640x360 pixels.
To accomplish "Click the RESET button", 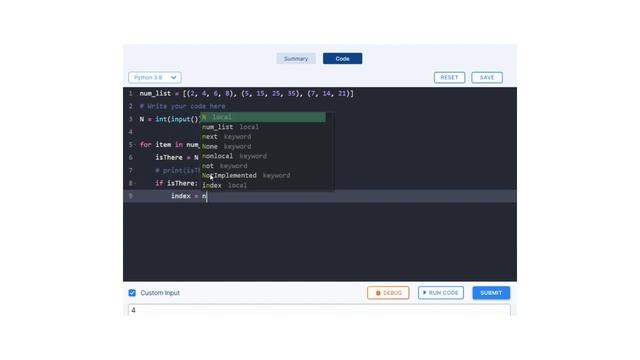I will [x=449, y=78].
